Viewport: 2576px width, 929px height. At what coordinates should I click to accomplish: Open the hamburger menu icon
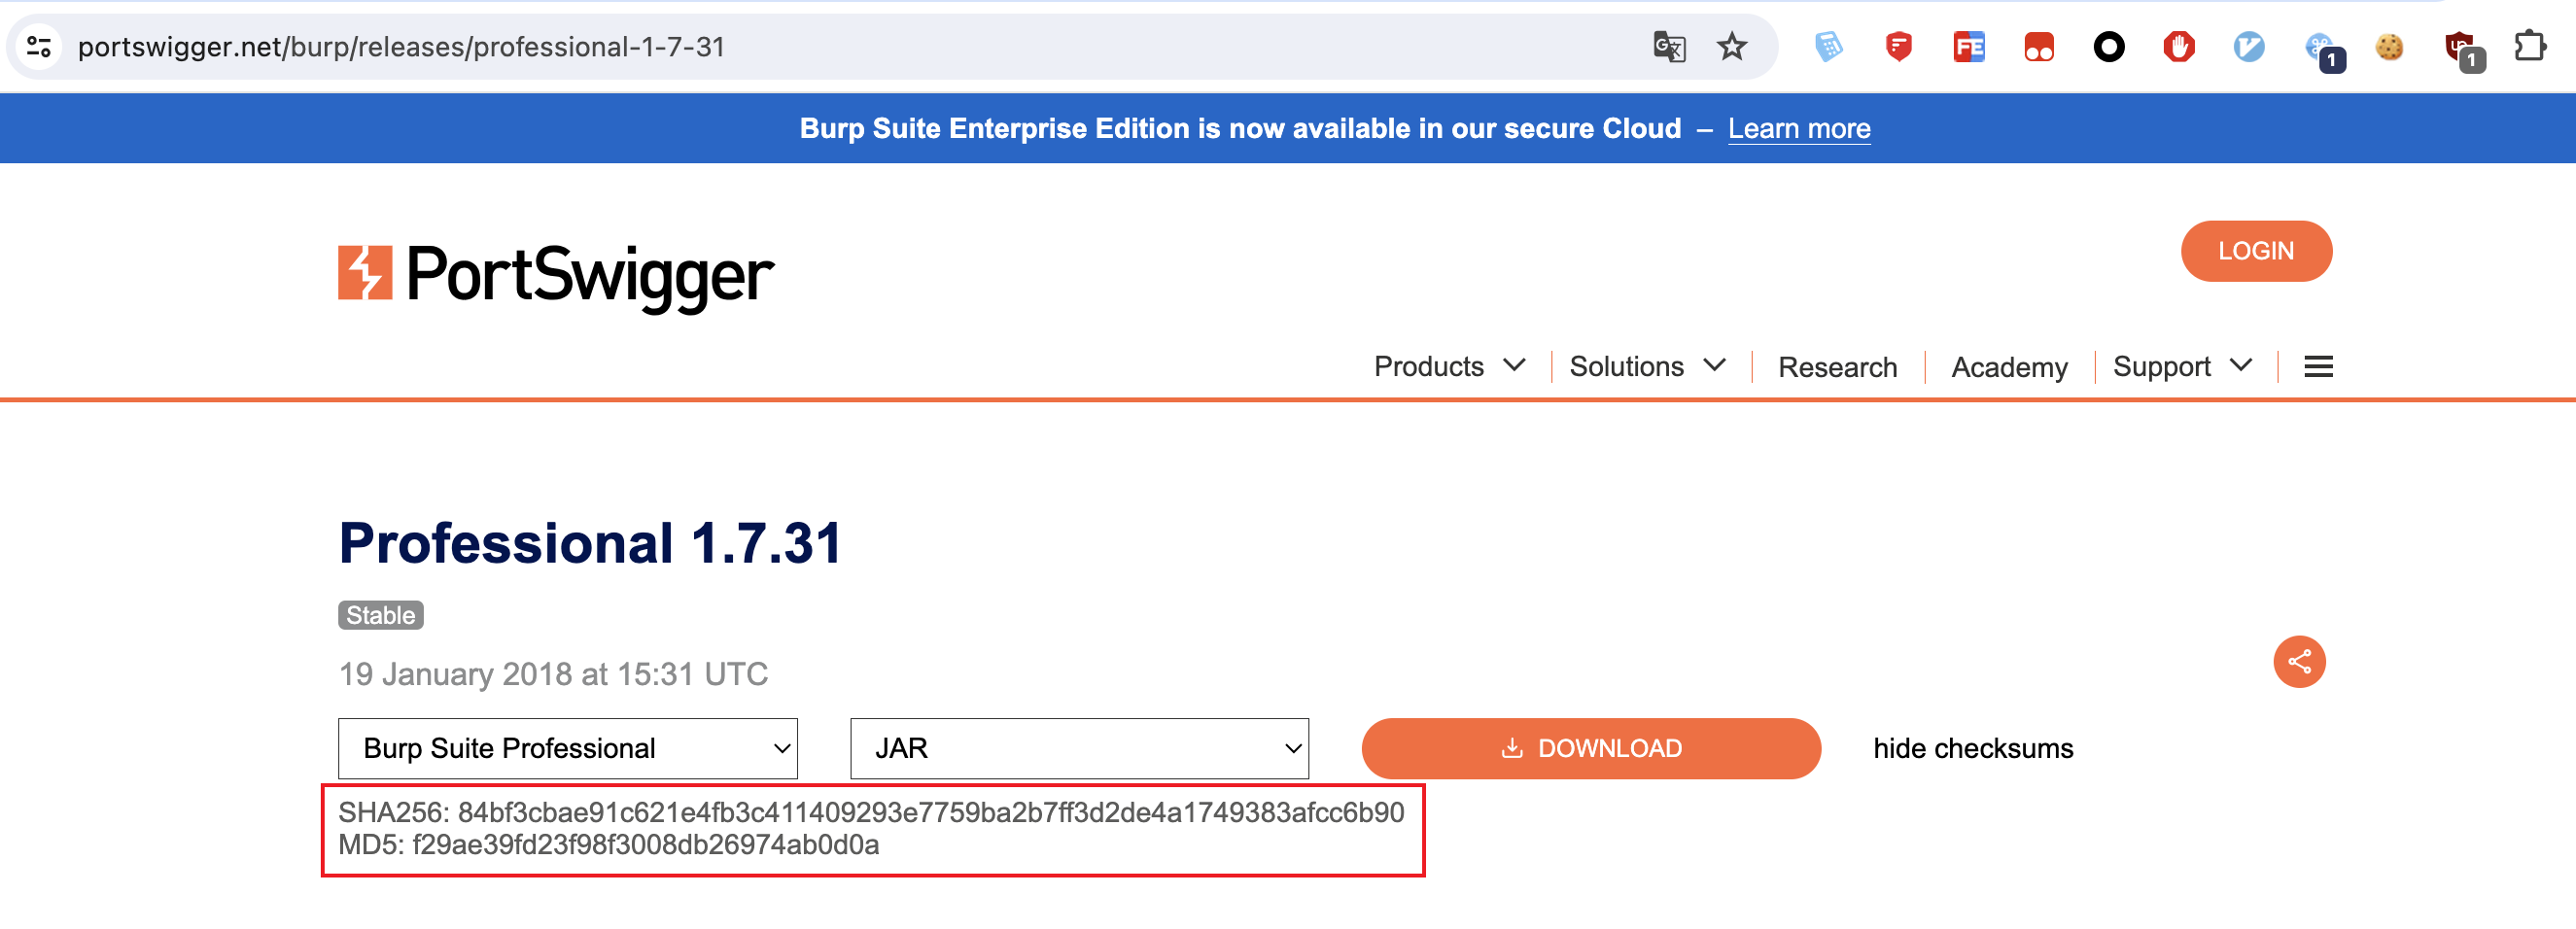pos(2318,367)
